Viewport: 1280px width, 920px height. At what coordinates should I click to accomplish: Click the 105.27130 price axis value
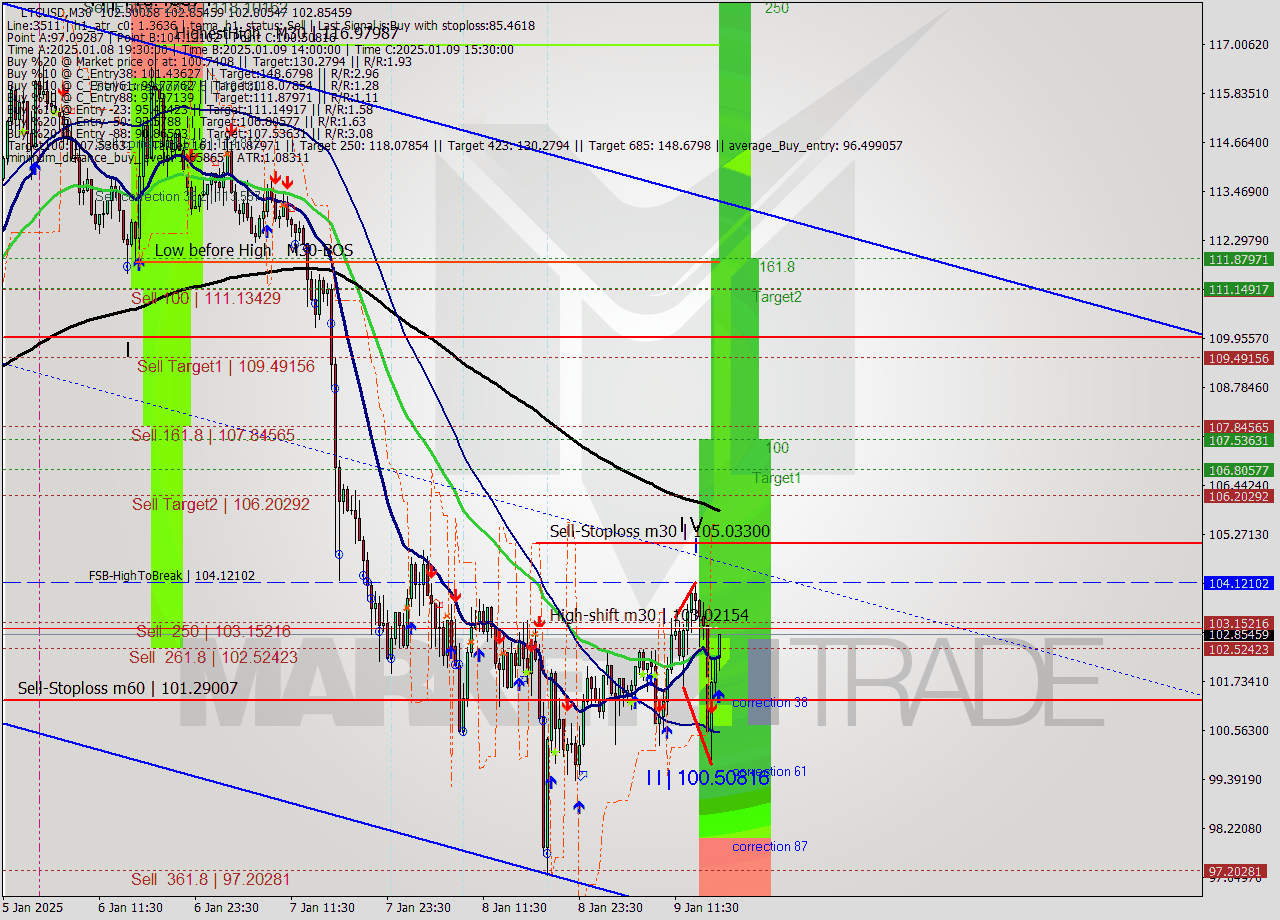click(1239, 535)
